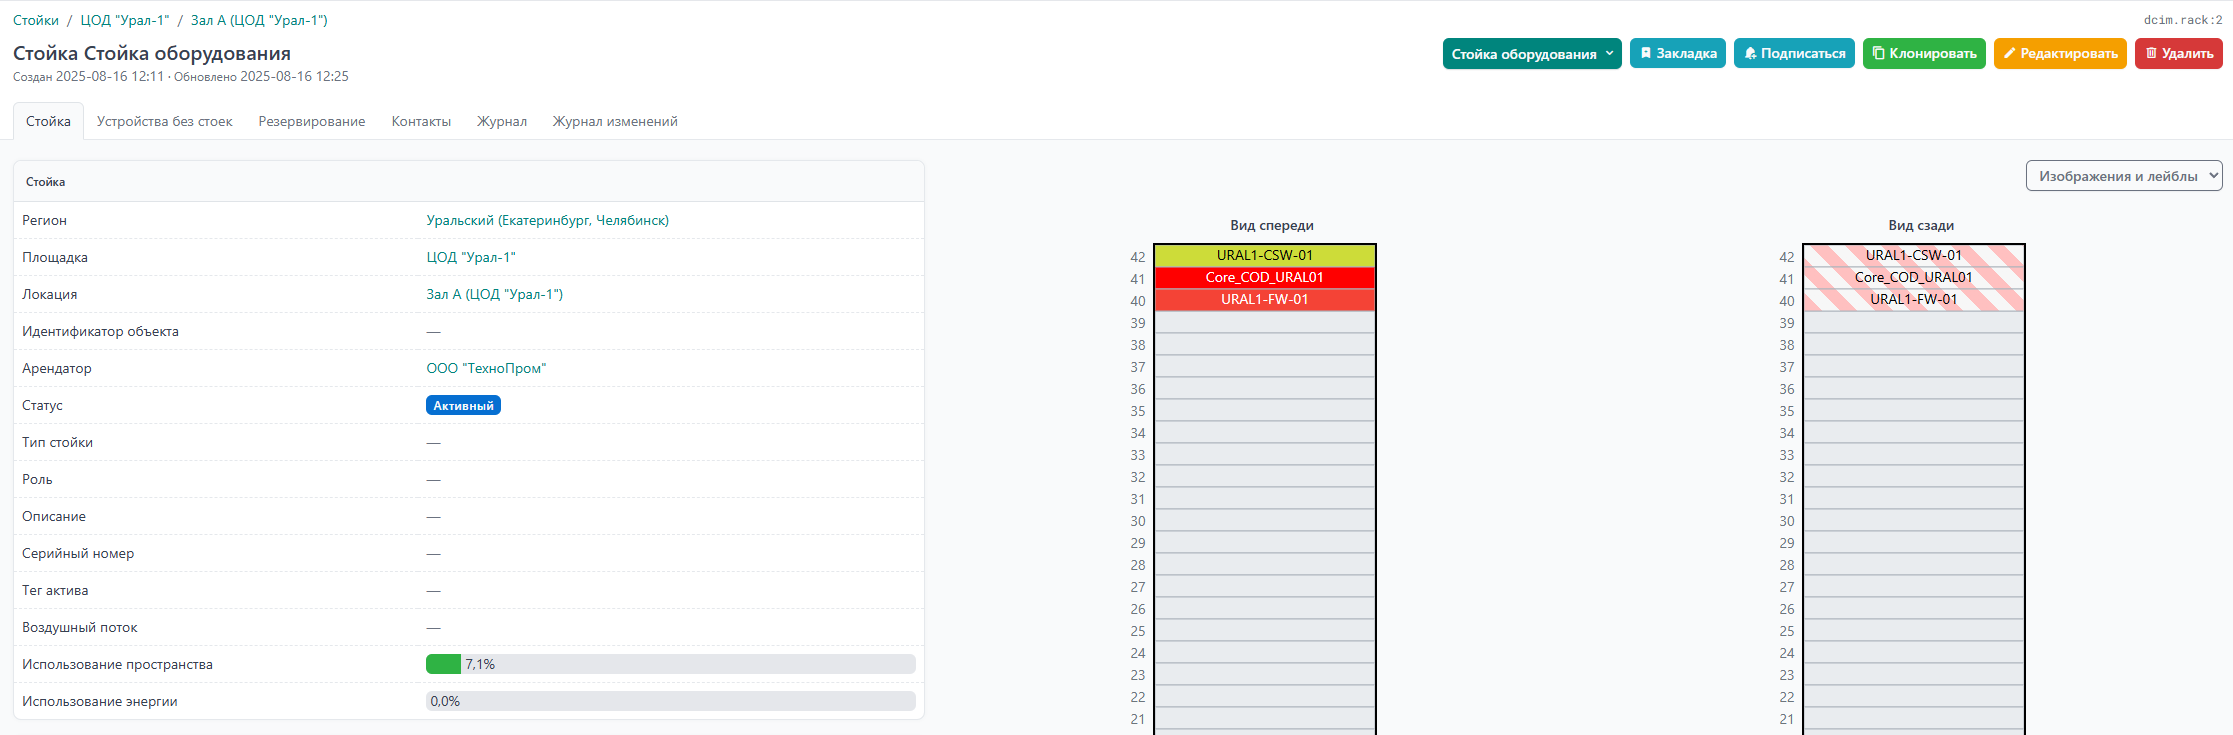Click empty unit 39 in front view
2233x735 pixels.
tap(1264, 323)
